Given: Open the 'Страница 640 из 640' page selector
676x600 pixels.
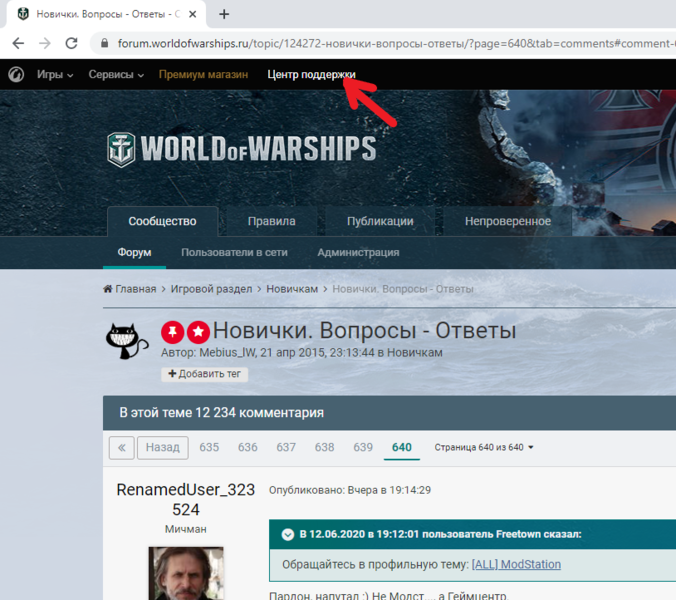Looking at the screenshot, I should (x=484, y=447).
